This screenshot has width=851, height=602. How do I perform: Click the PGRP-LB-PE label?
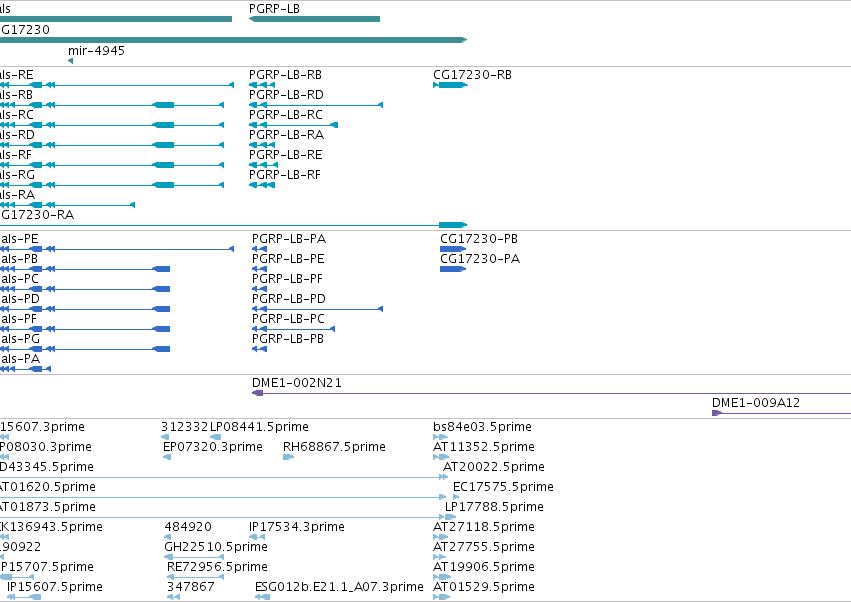(x=288, y=259)
